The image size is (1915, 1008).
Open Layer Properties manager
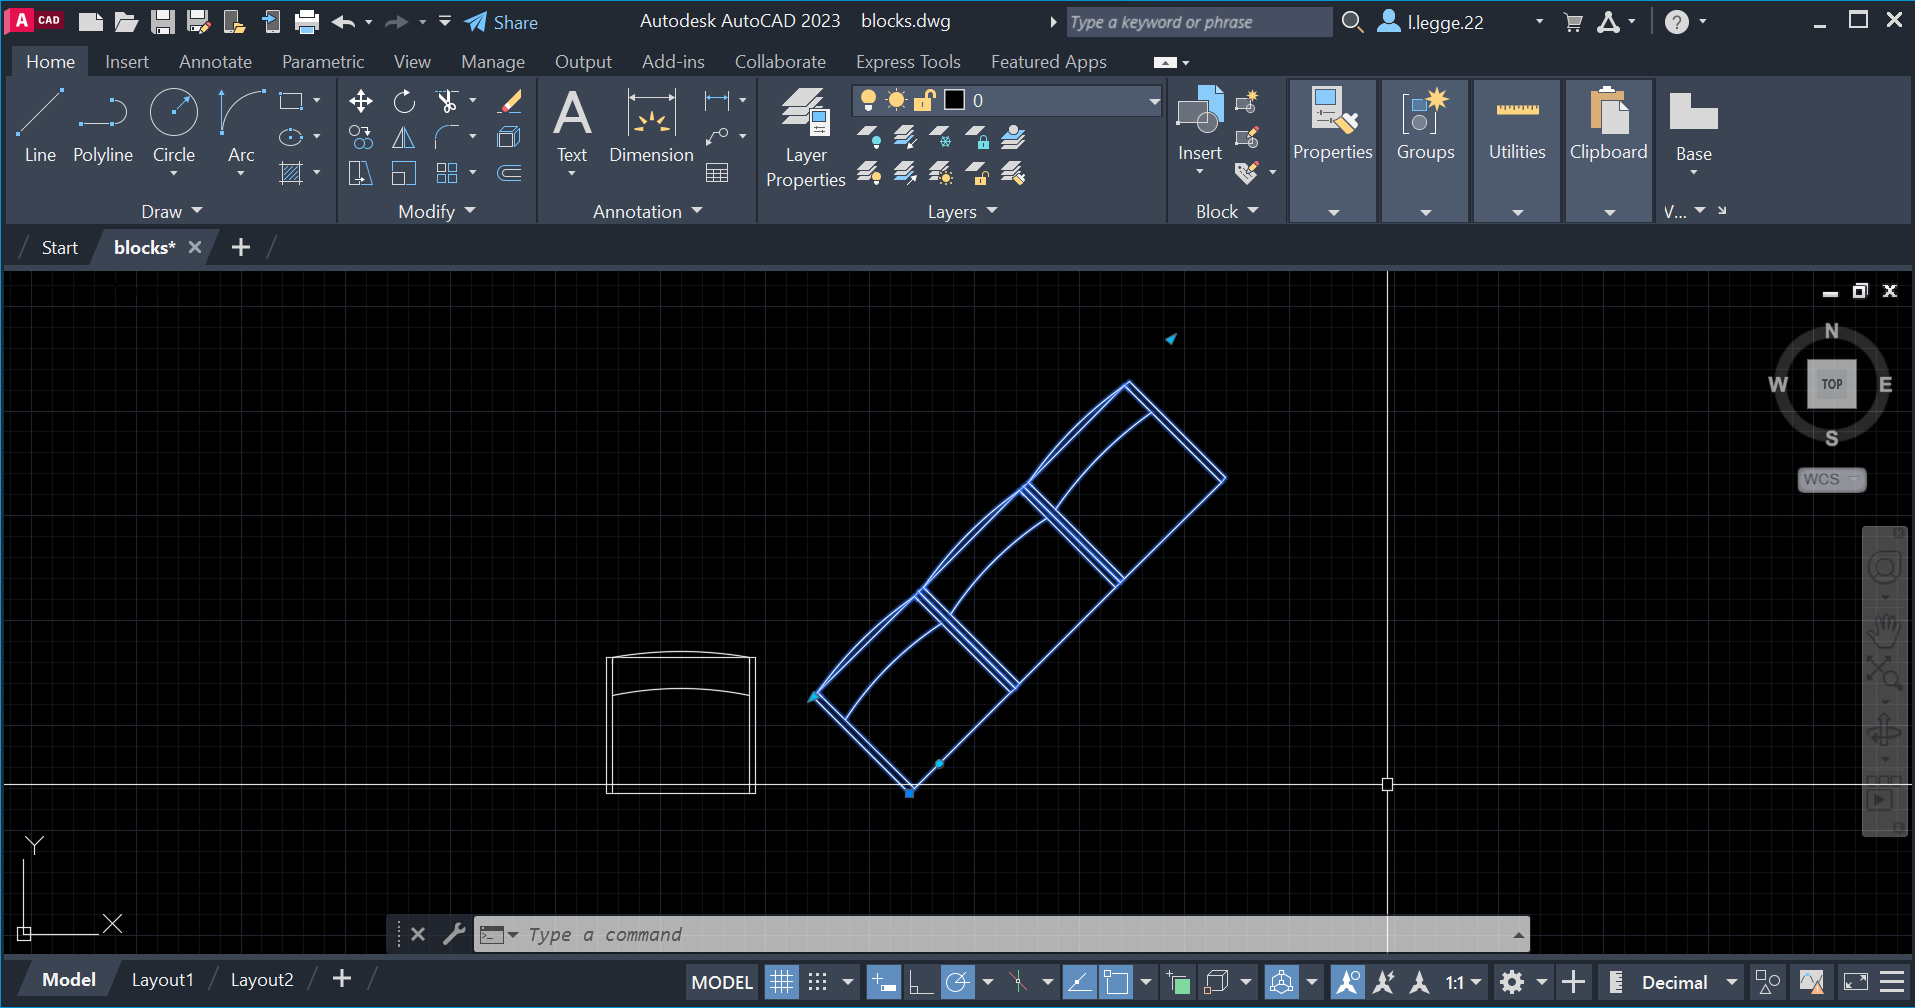click(805, 137)
